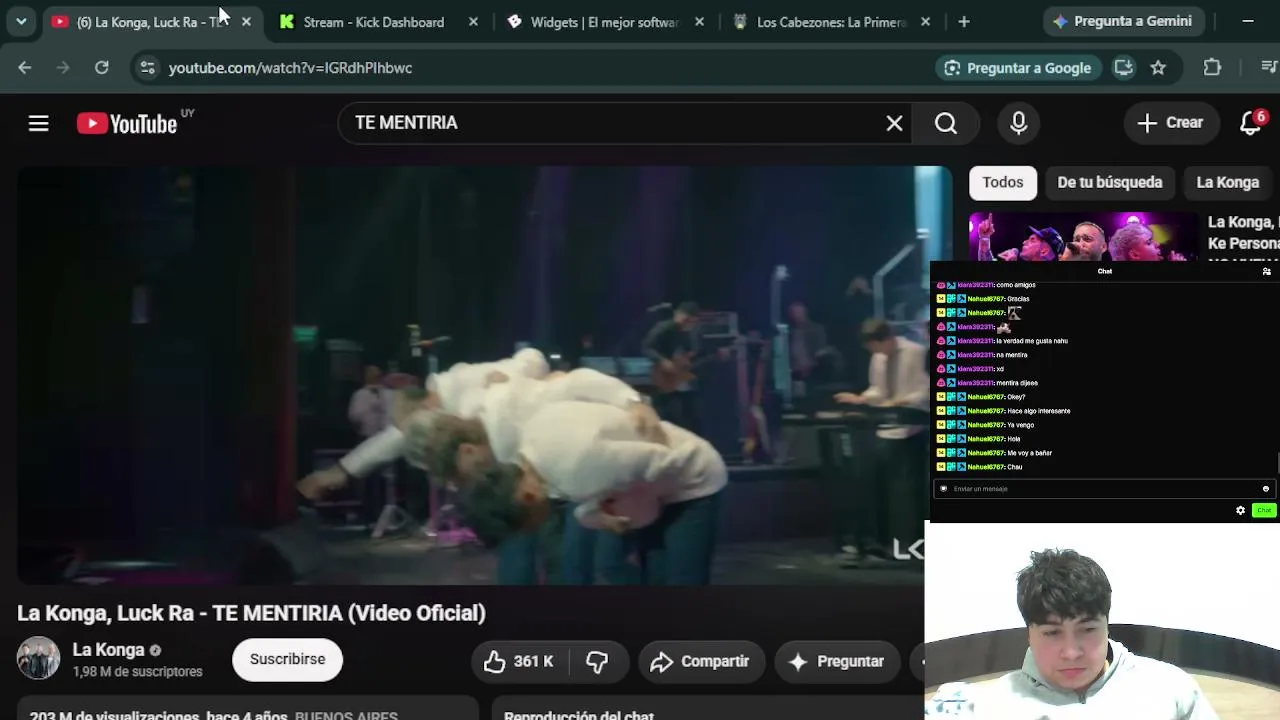Click the video title text

click(251, 613)
